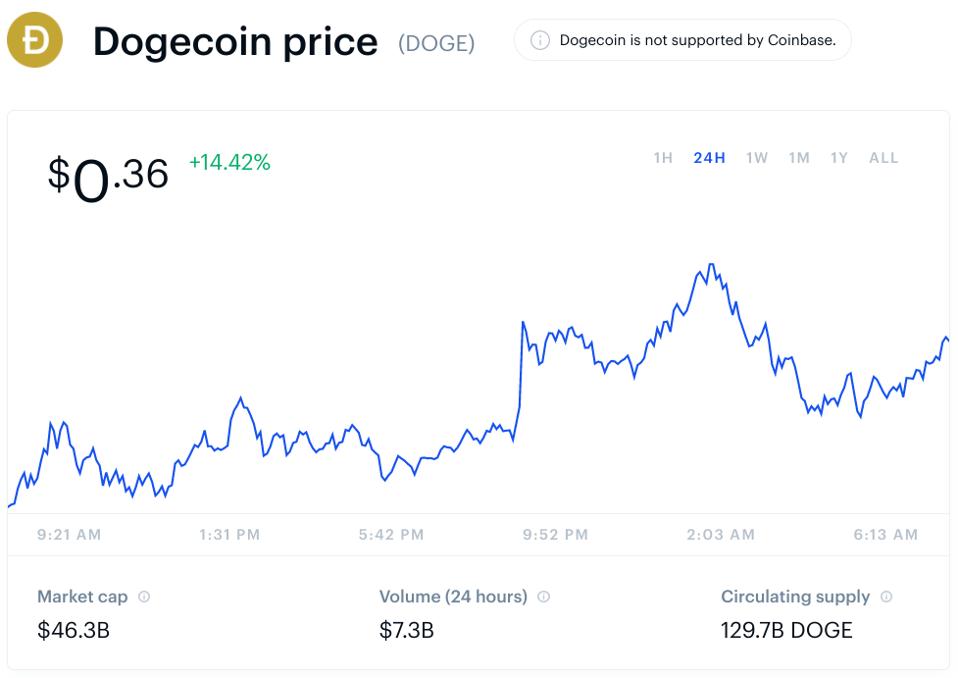Select the 24H time range tab
Screen dimensions: 958x678
point(709,158)
